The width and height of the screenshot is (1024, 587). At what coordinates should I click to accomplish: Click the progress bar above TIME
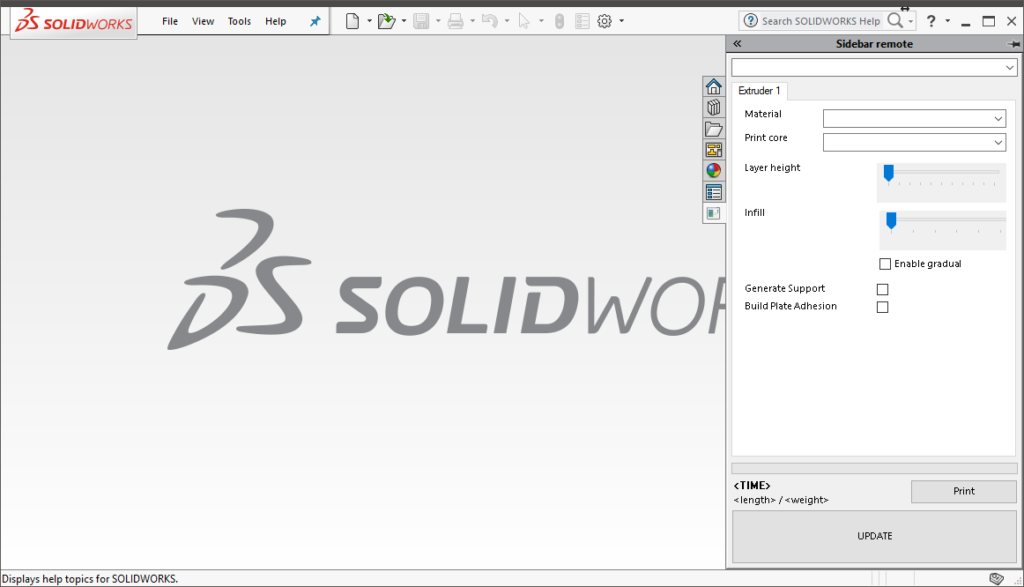click(874, 468)
